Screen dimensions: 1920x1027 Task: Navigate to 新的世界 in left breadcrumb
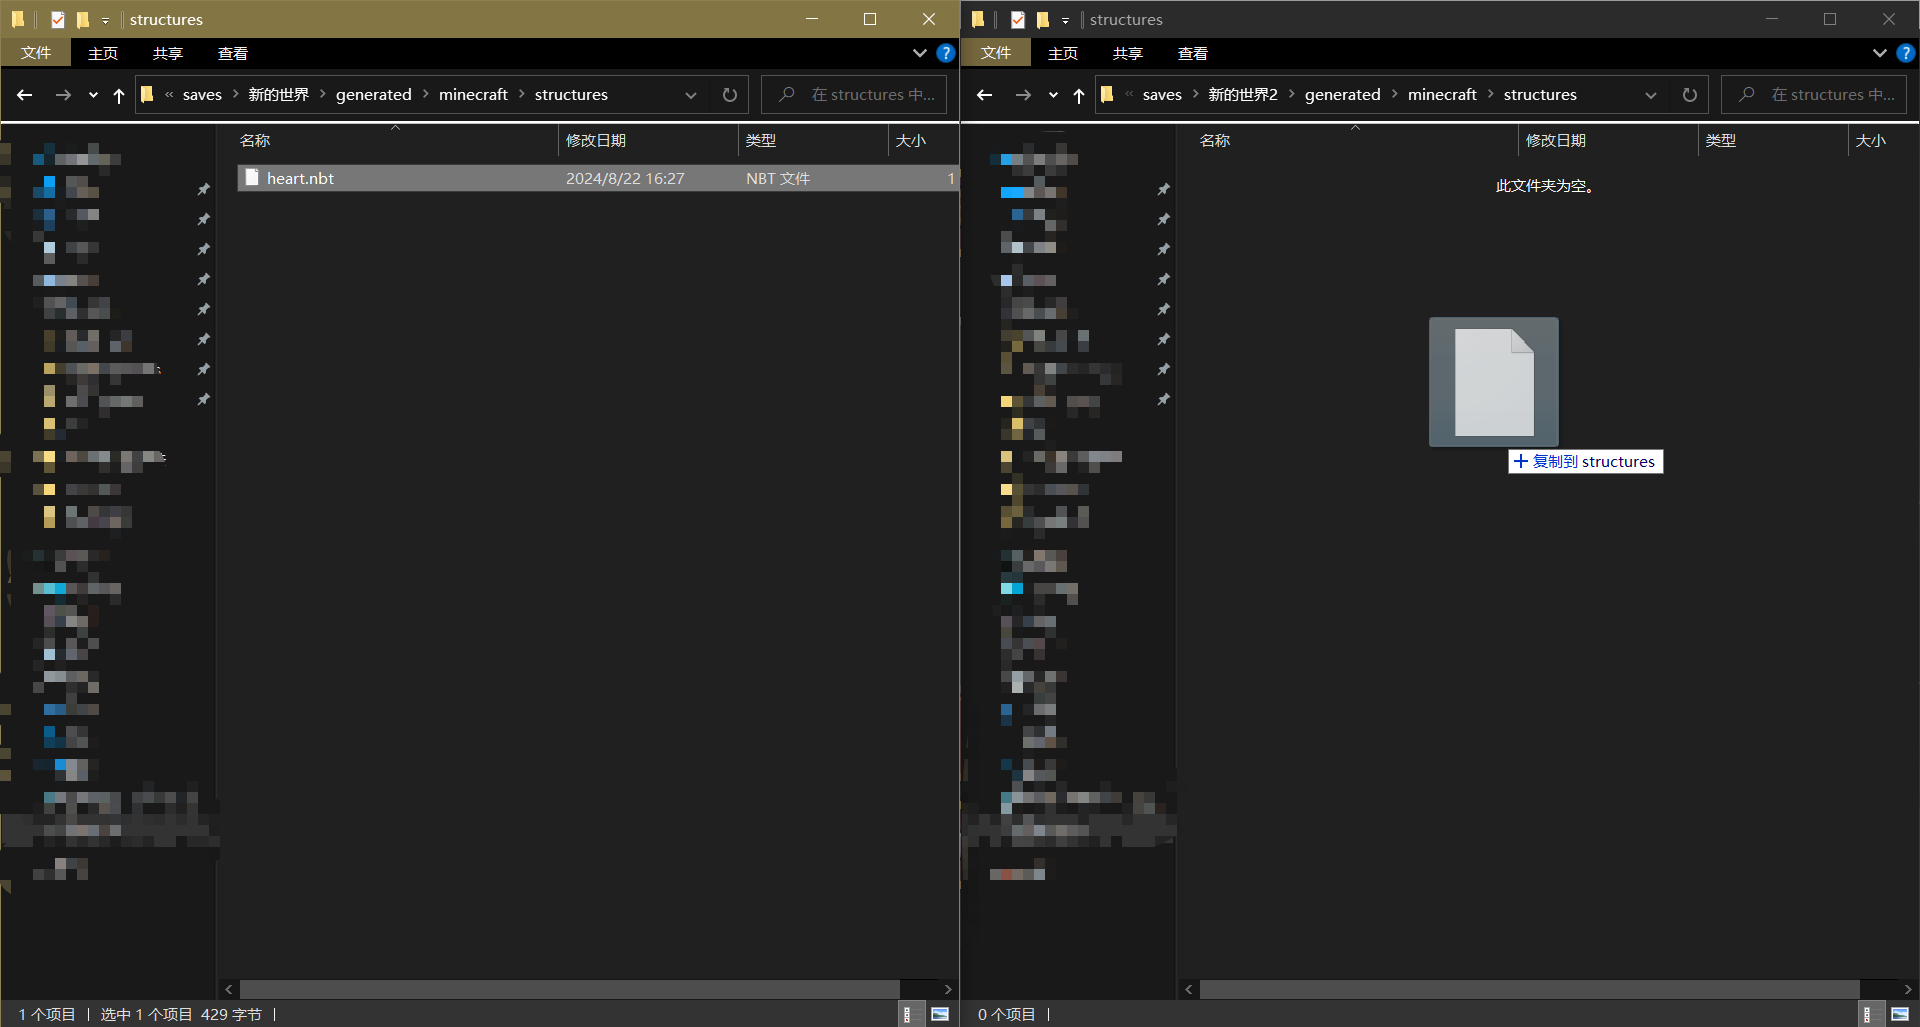coord(279,95)
